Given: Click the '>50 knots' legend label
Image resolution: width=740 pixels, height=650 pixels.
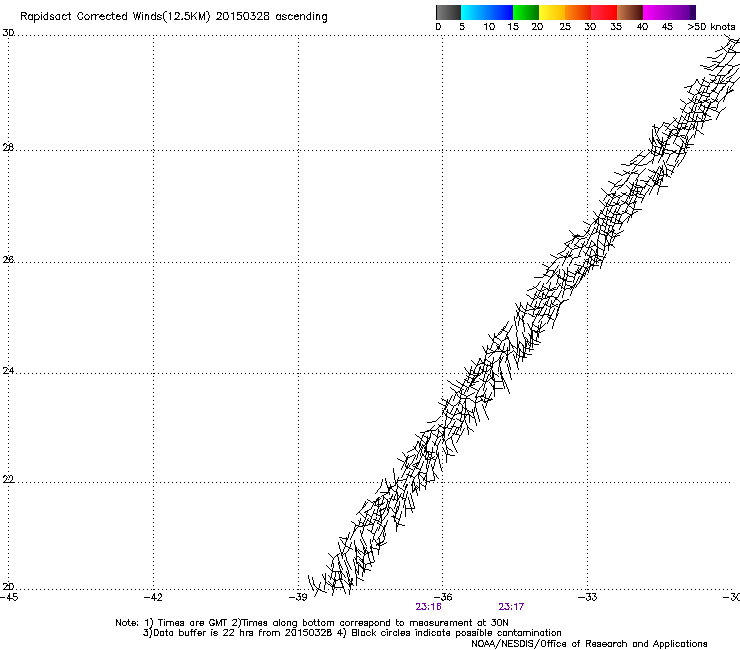Looking at the screenshot, I should 711,27.
